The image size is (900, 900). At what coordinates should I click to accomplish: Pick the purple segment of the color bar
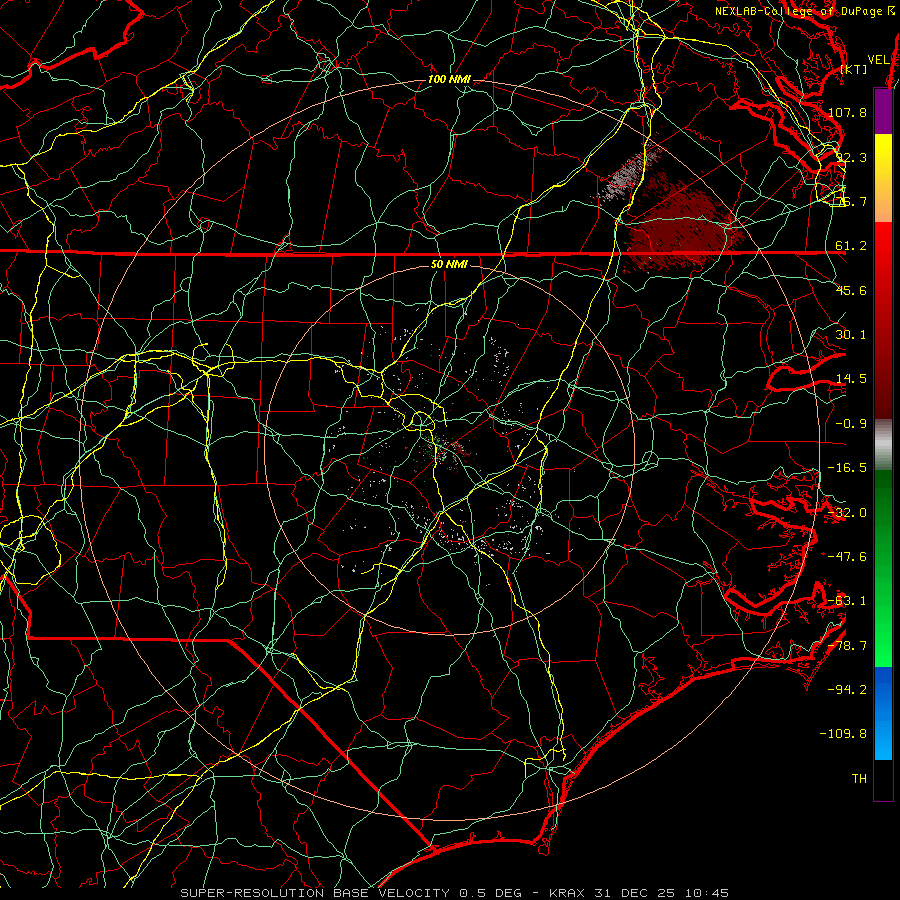[883, 111]
